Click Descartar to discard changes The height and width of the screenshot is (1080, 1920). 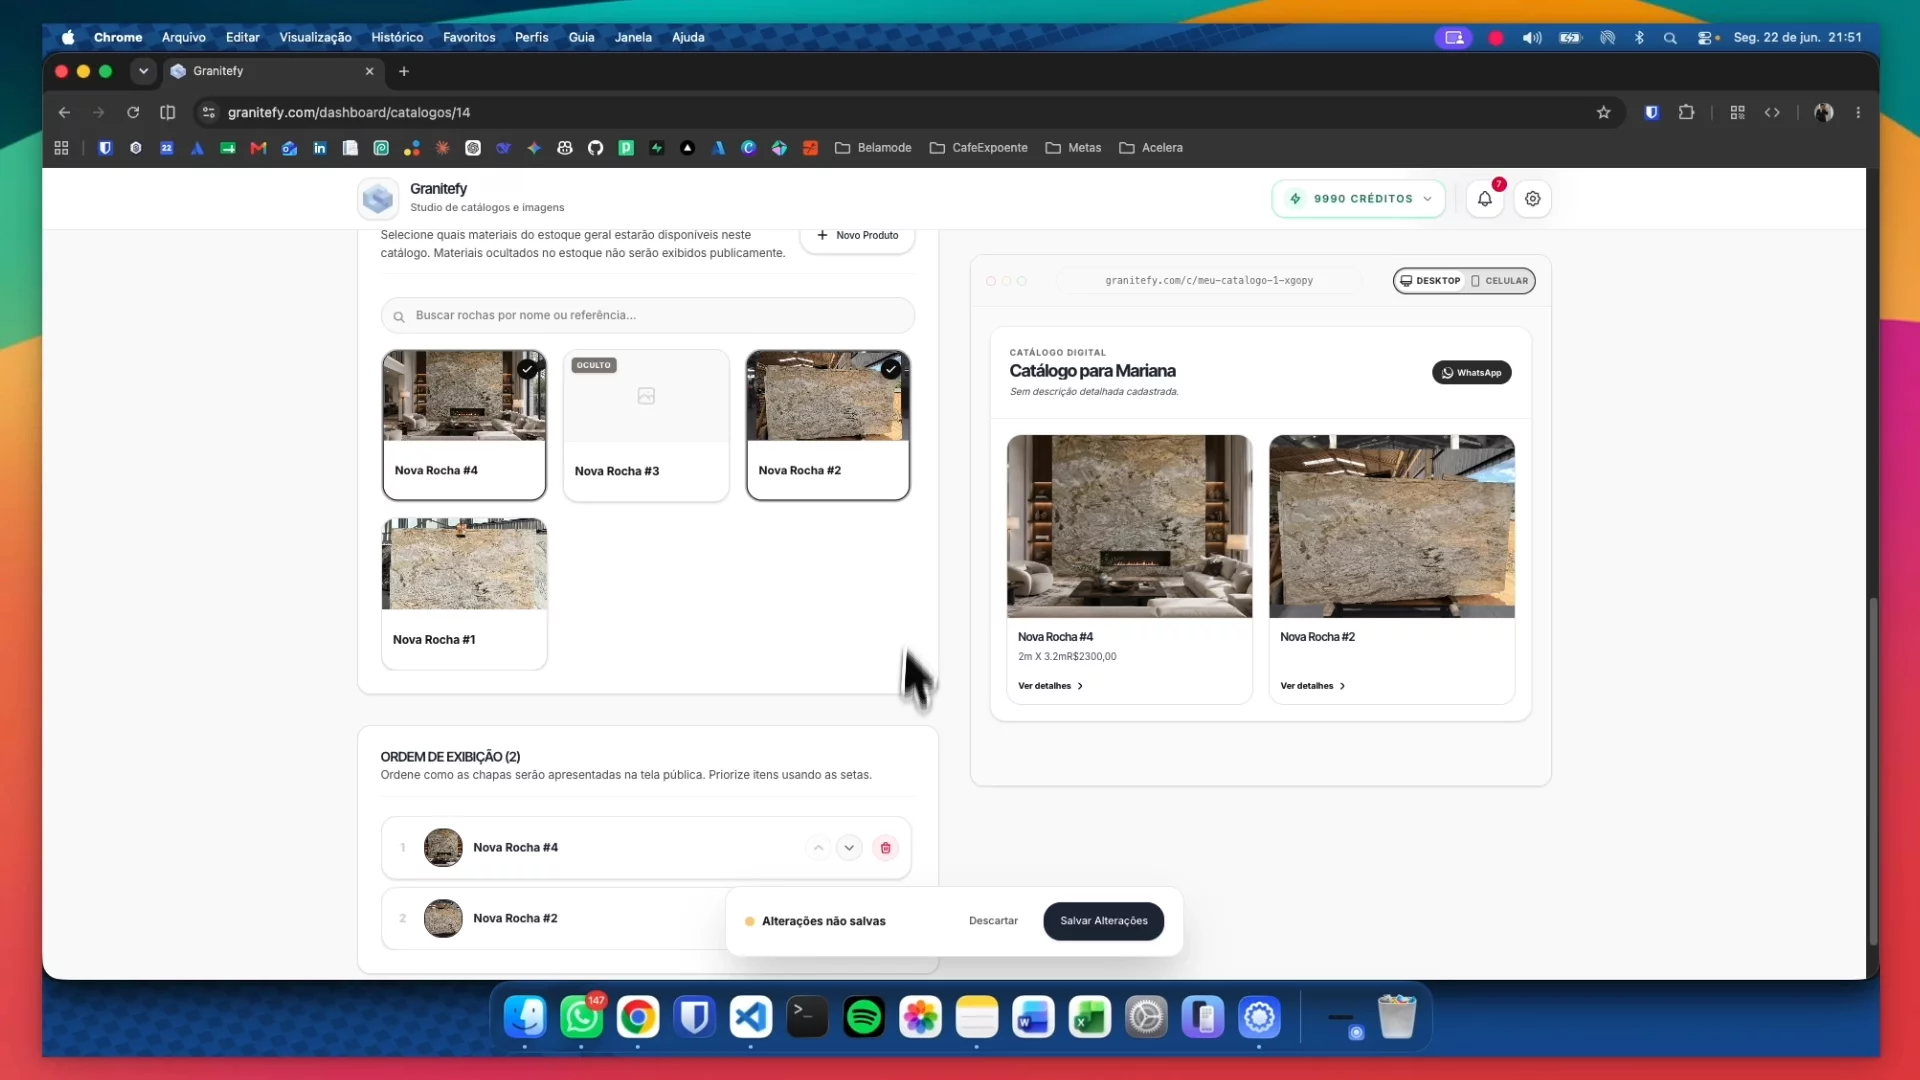(x=993, y=921)
